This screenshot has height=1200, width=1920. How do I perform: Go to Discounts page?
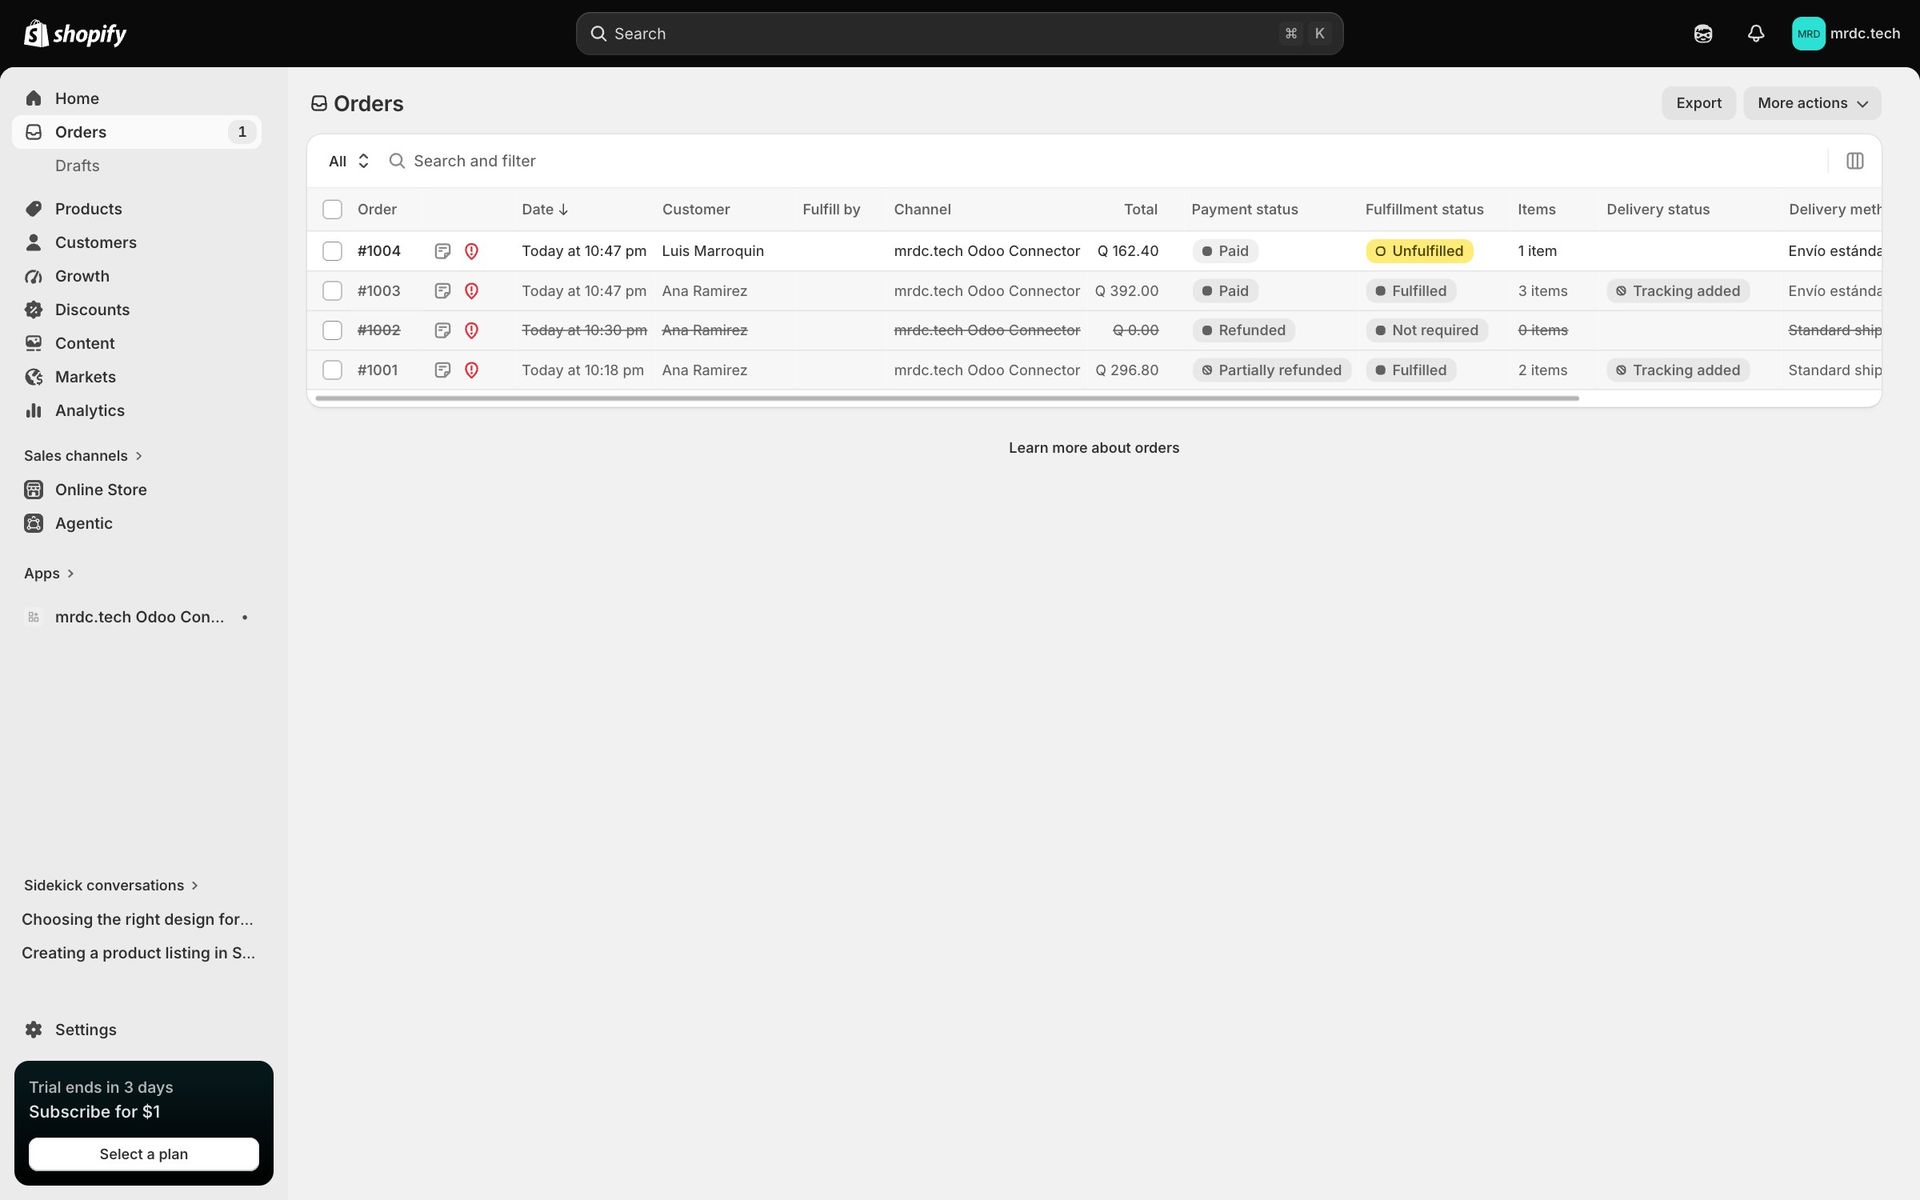[92, 310]
